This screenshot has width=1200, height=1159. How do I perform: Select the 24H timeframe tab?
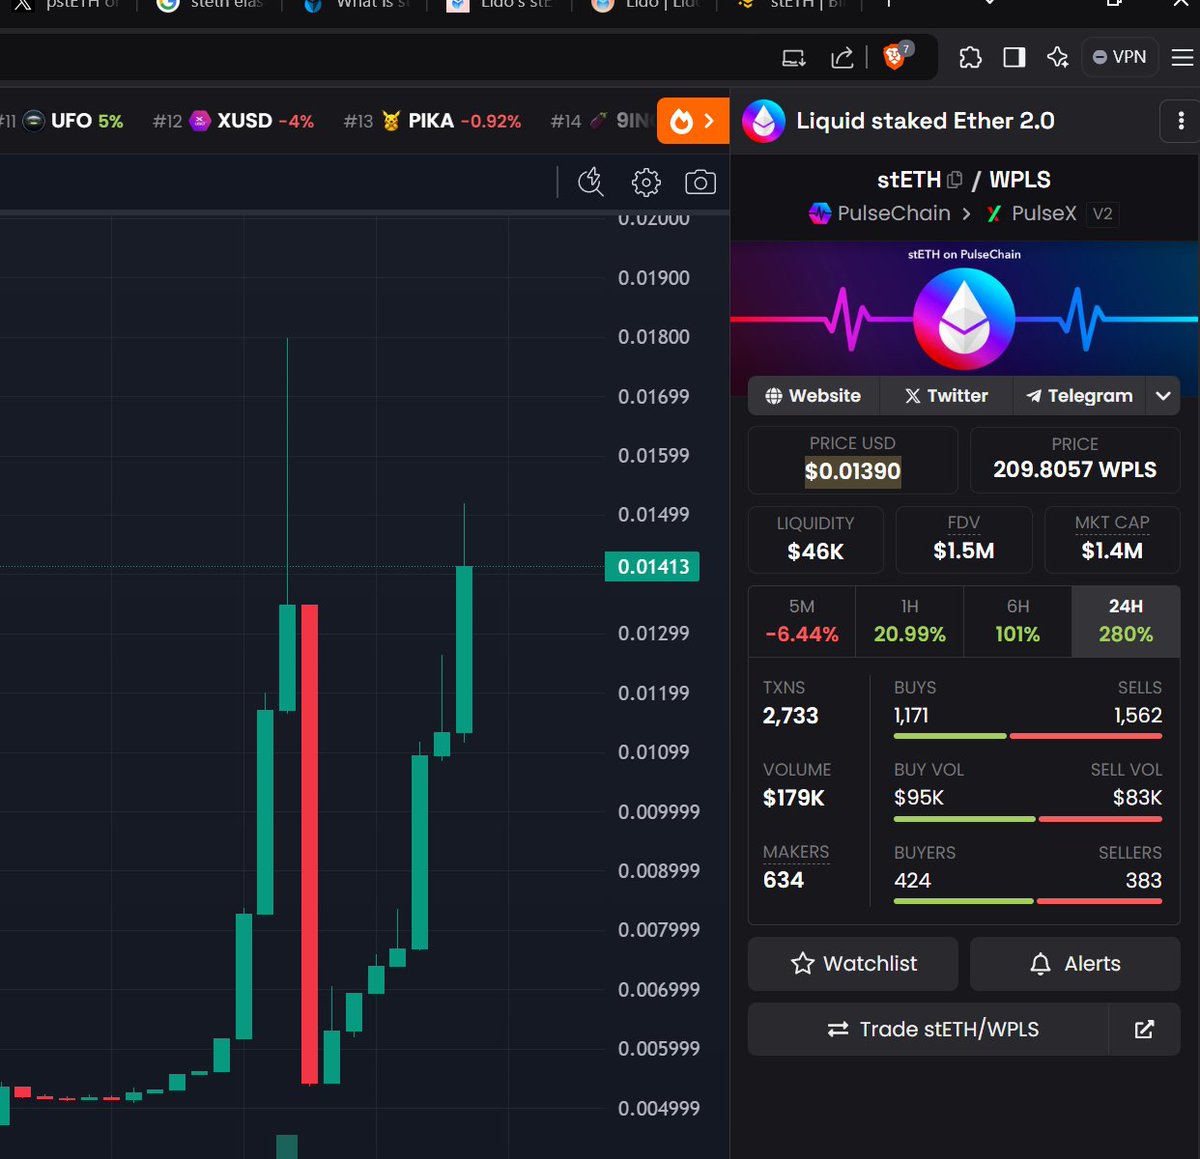pyautogui.click(x=1126, y=621)
